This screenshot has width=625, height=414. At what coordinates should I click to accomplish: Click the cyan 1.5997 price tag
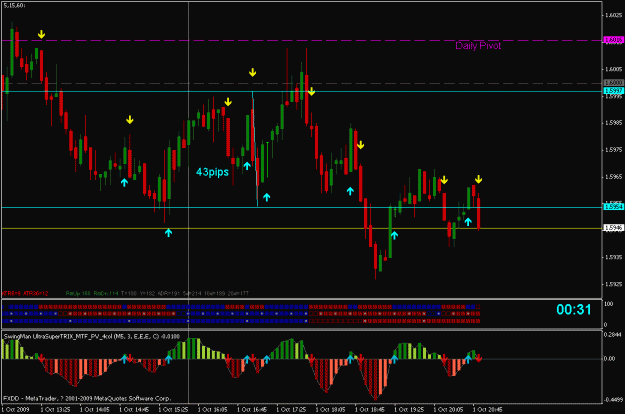click(613, 91)
